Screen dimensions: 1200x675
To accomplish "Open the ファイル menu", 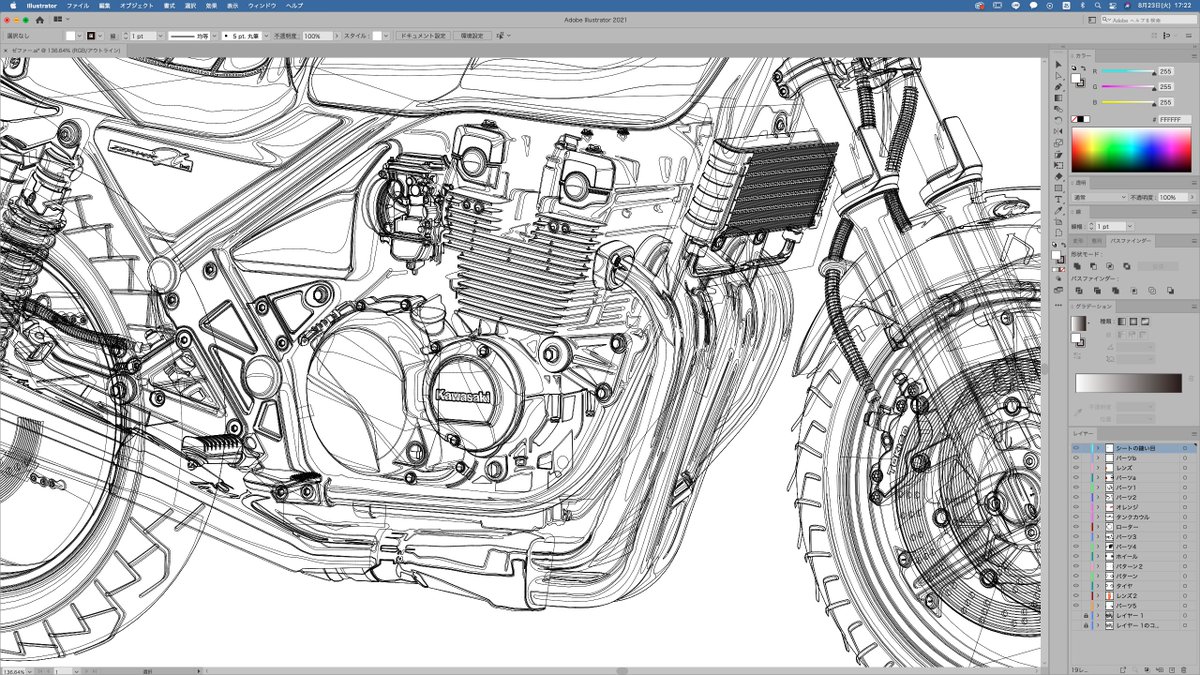I will (x=78, y=5).
